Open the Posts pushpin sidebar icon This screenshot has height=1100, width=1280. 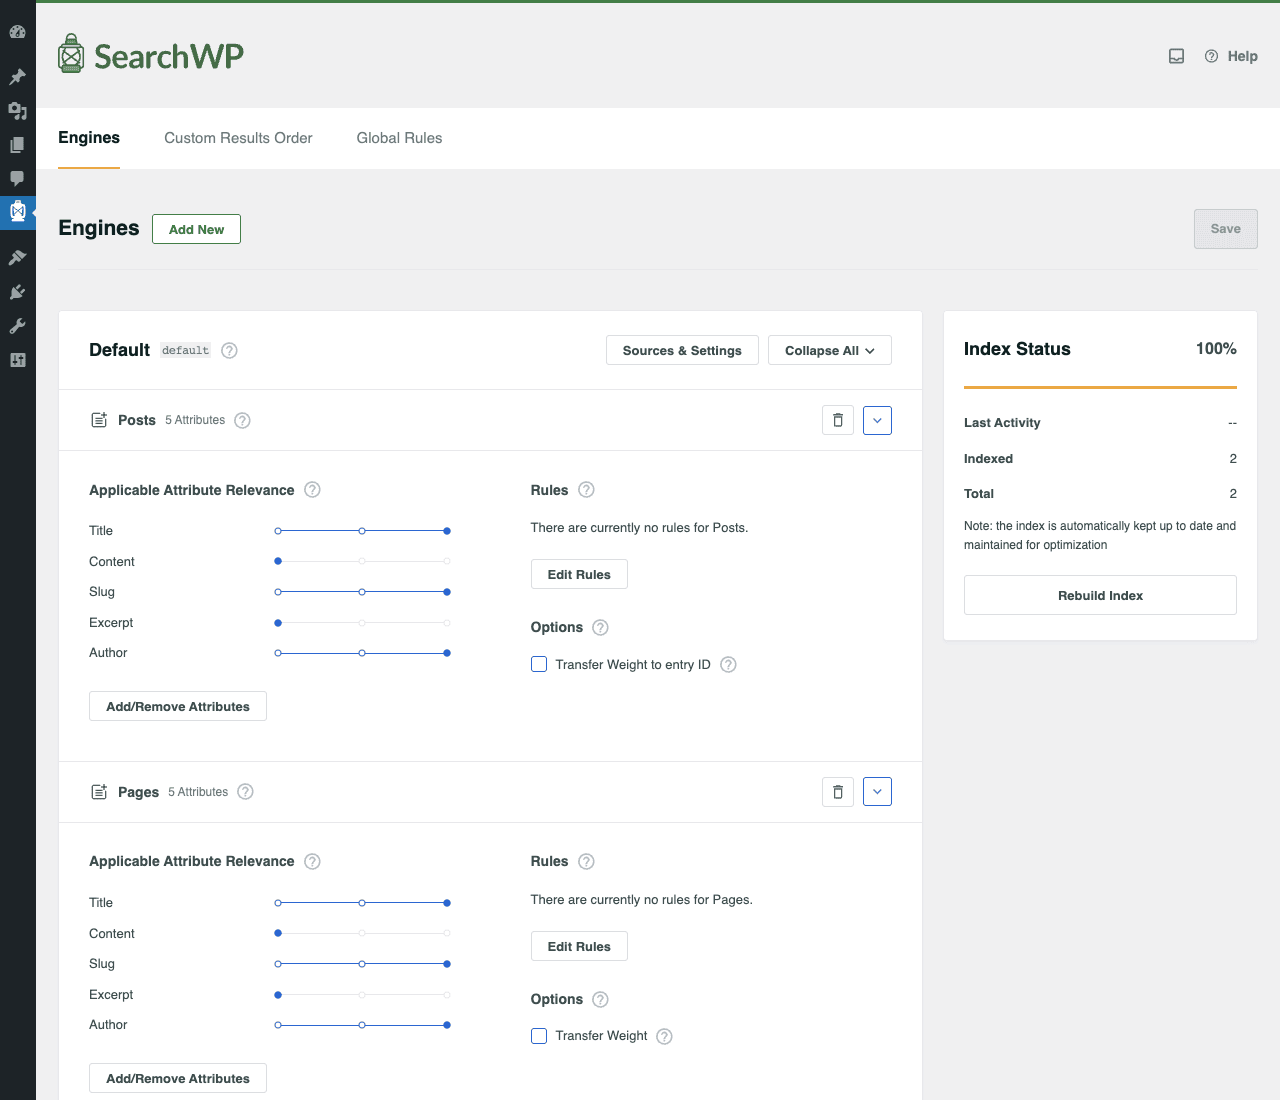click(17, 77)
